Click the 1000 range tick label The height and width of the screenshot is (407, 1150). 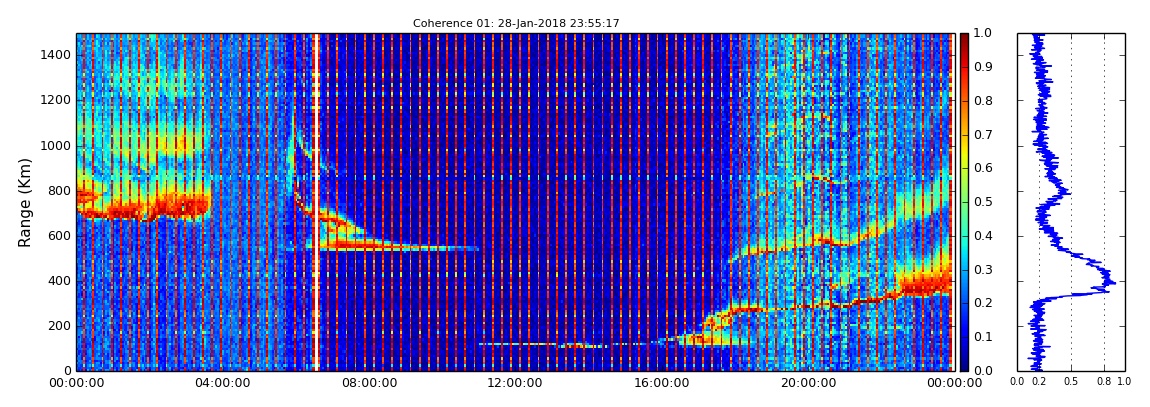tap(56, 145)
